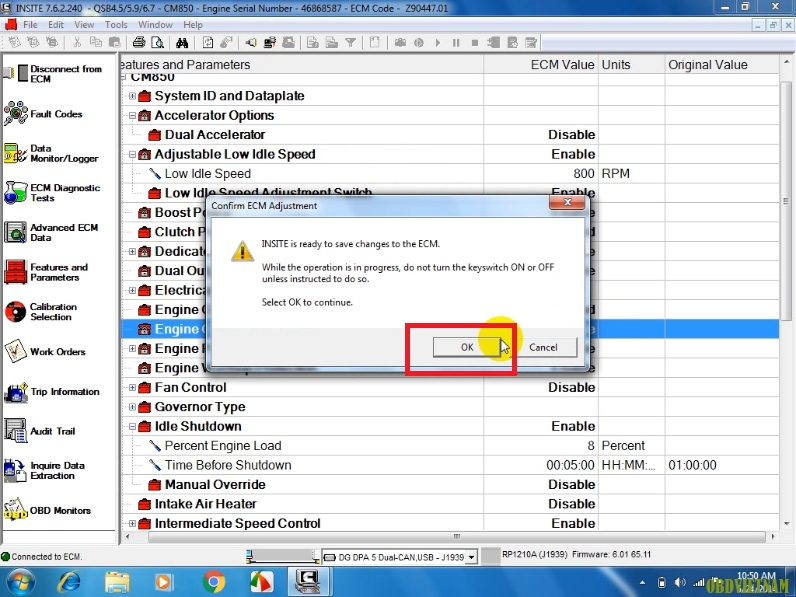
Task: Click Low Idle Speed value 800
Action: pyautogui.click(x=584, y=174)
